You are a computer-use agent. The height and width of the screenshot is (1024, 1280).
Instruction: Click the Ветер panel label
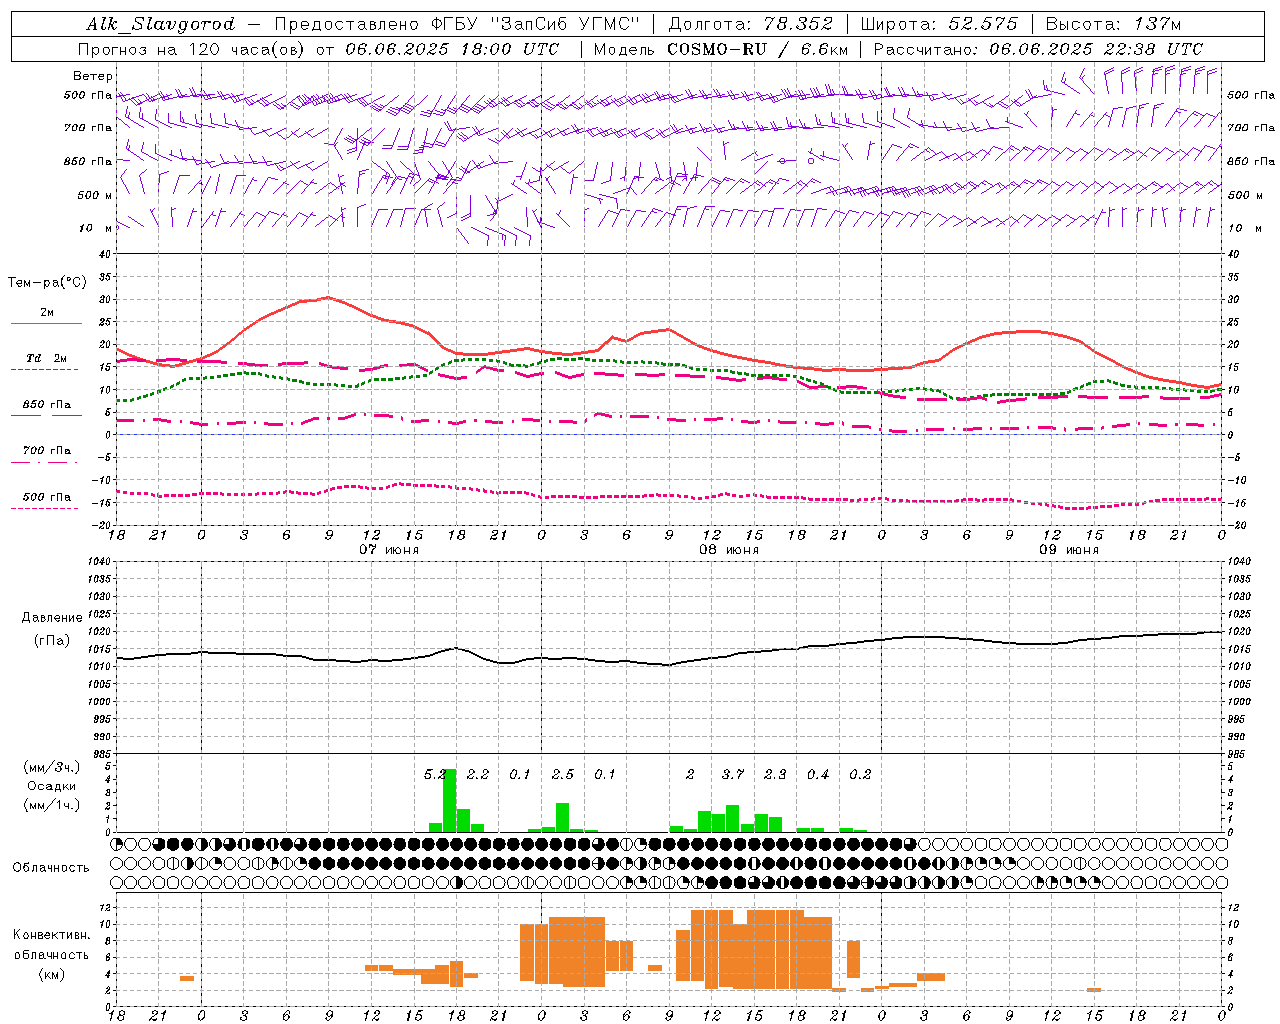pos(92,76)
